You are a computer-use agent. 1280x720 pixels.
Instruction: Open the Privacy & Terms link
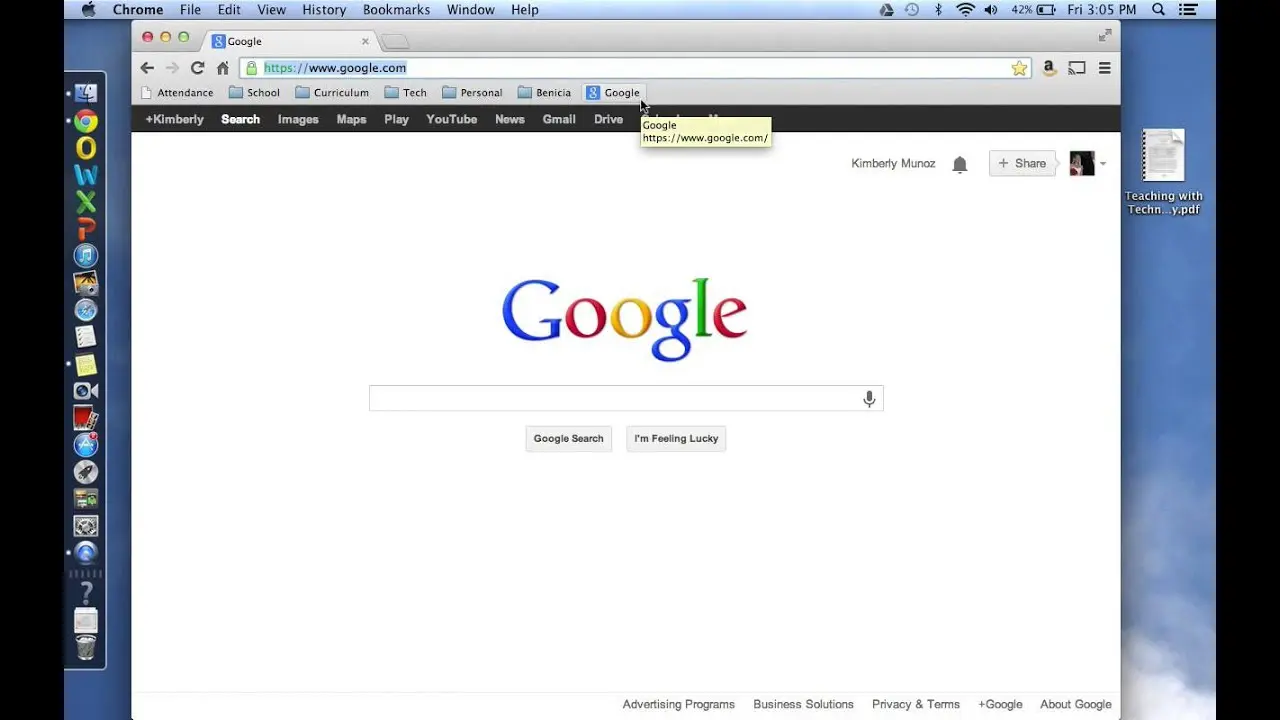(x=916, y=703)
